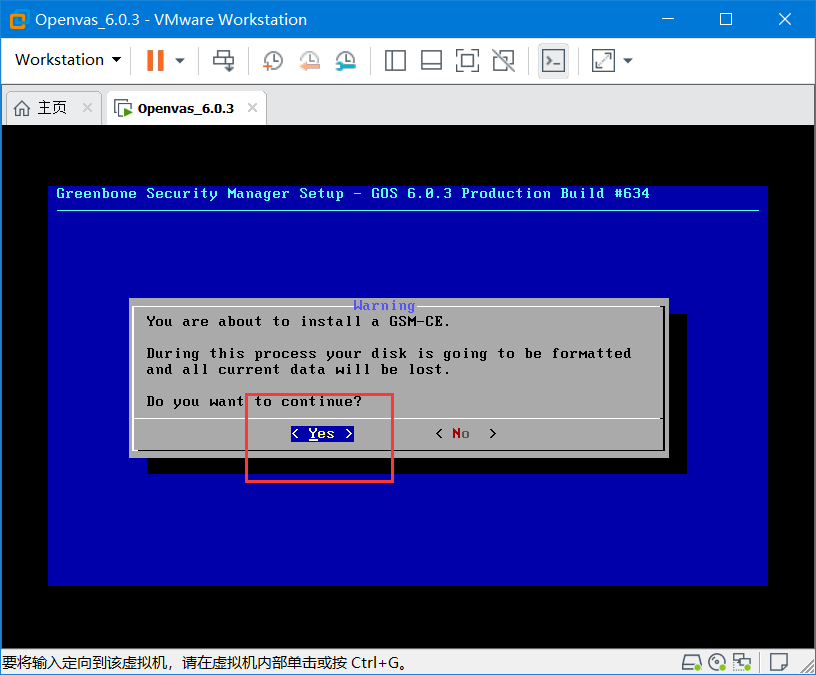Enter full screen mode

pos(467,61)
